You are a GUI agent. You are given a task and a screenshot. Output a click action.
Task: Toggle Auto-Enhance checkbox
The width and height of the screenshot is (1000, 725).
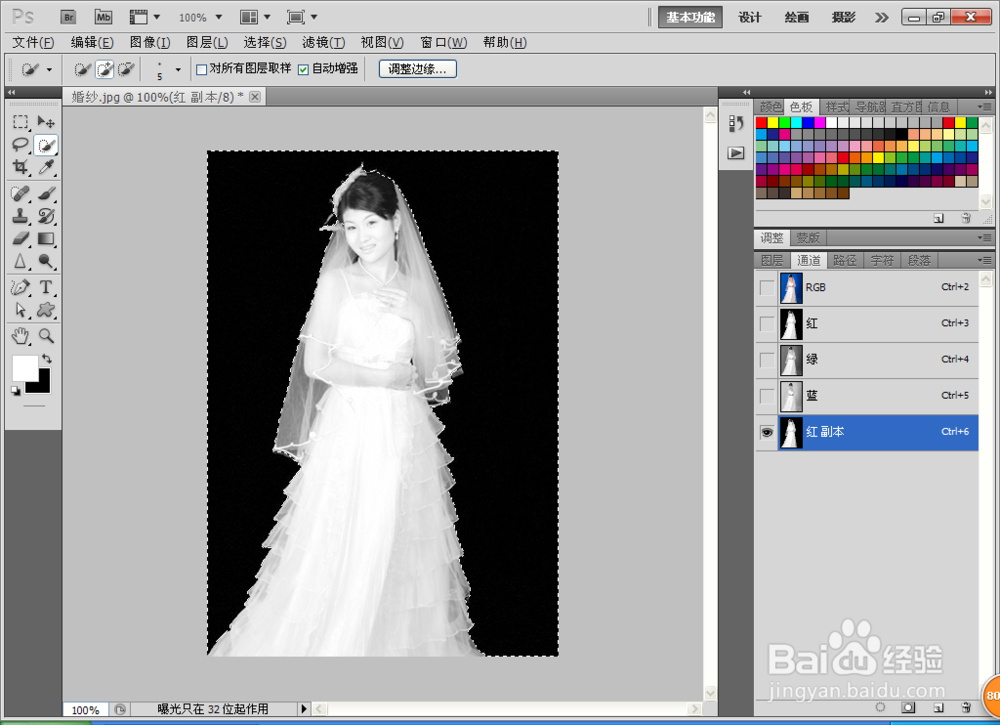point(304,70)
